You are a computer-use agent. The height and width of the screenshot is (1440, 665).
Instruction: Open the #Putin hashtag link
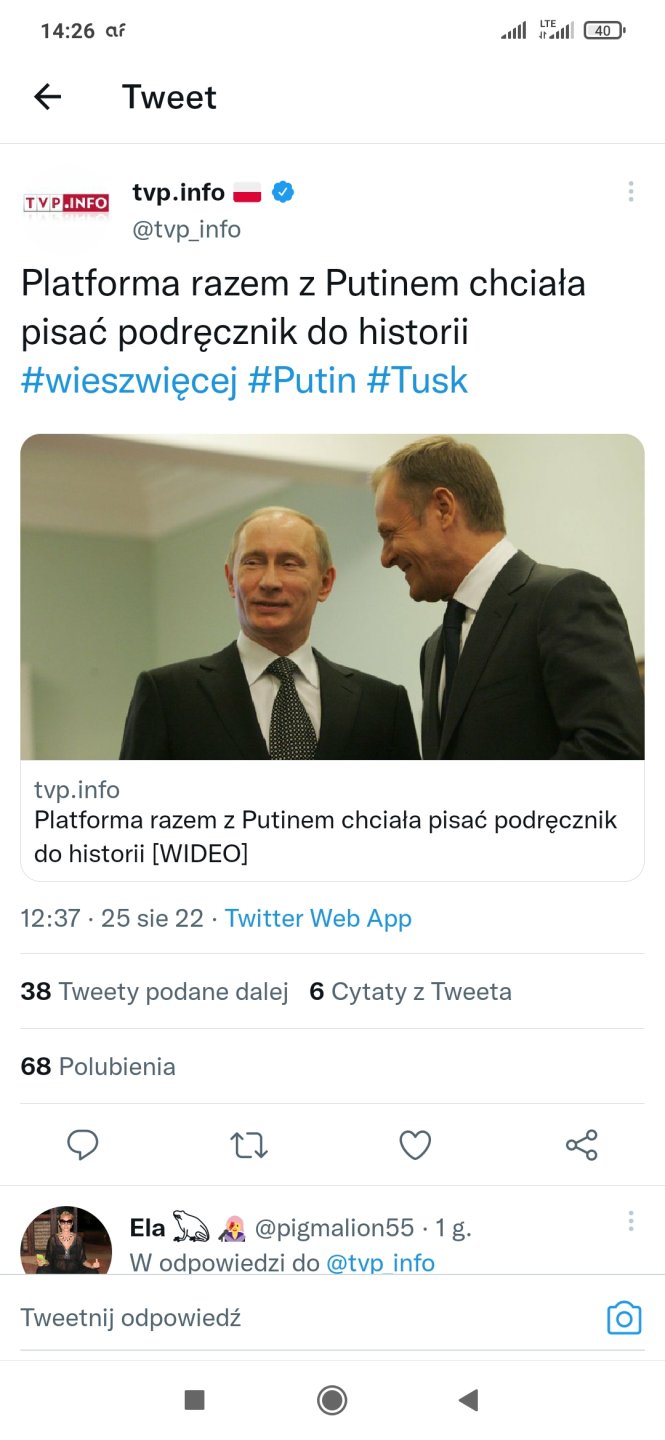(302, 381)
